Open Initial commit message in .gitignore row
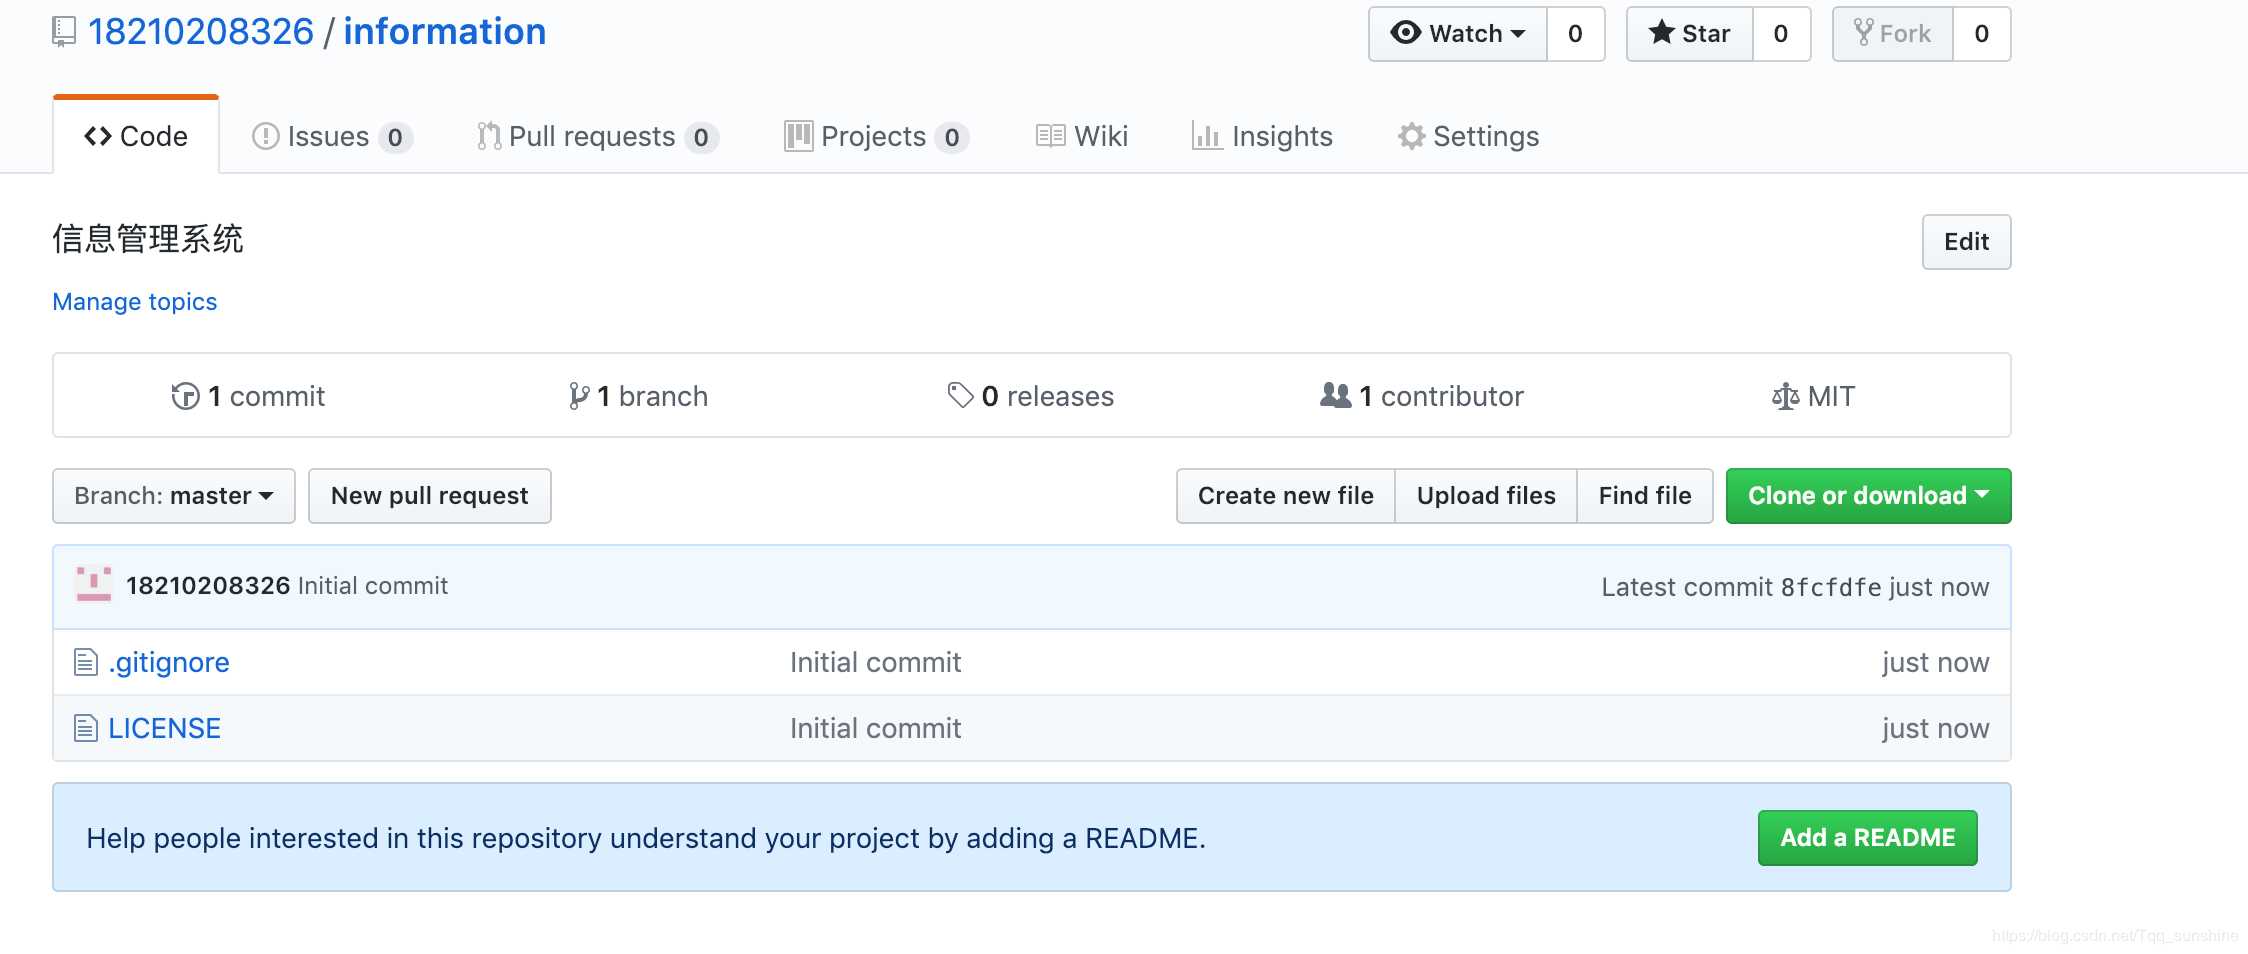This screenshot has height=954, width=2248. coord(876,662)
